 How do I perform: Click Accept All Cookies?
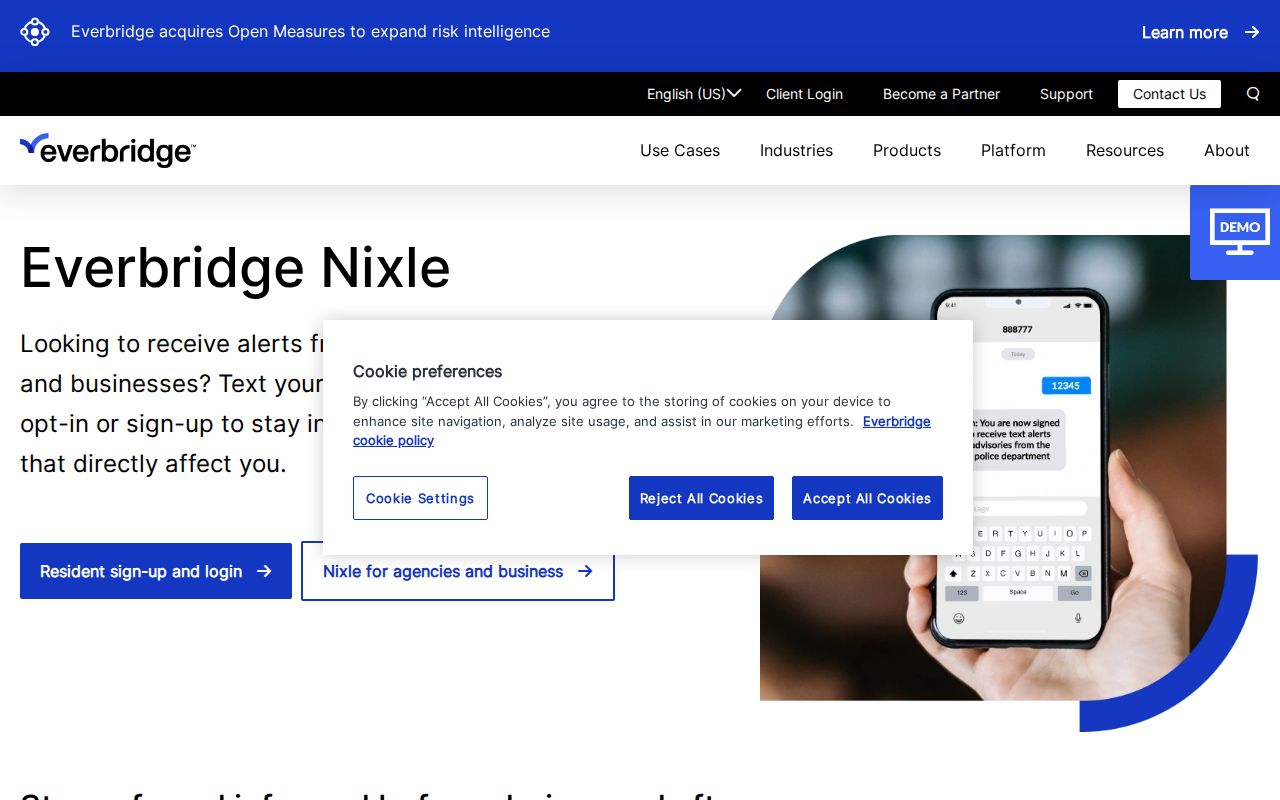867,498
